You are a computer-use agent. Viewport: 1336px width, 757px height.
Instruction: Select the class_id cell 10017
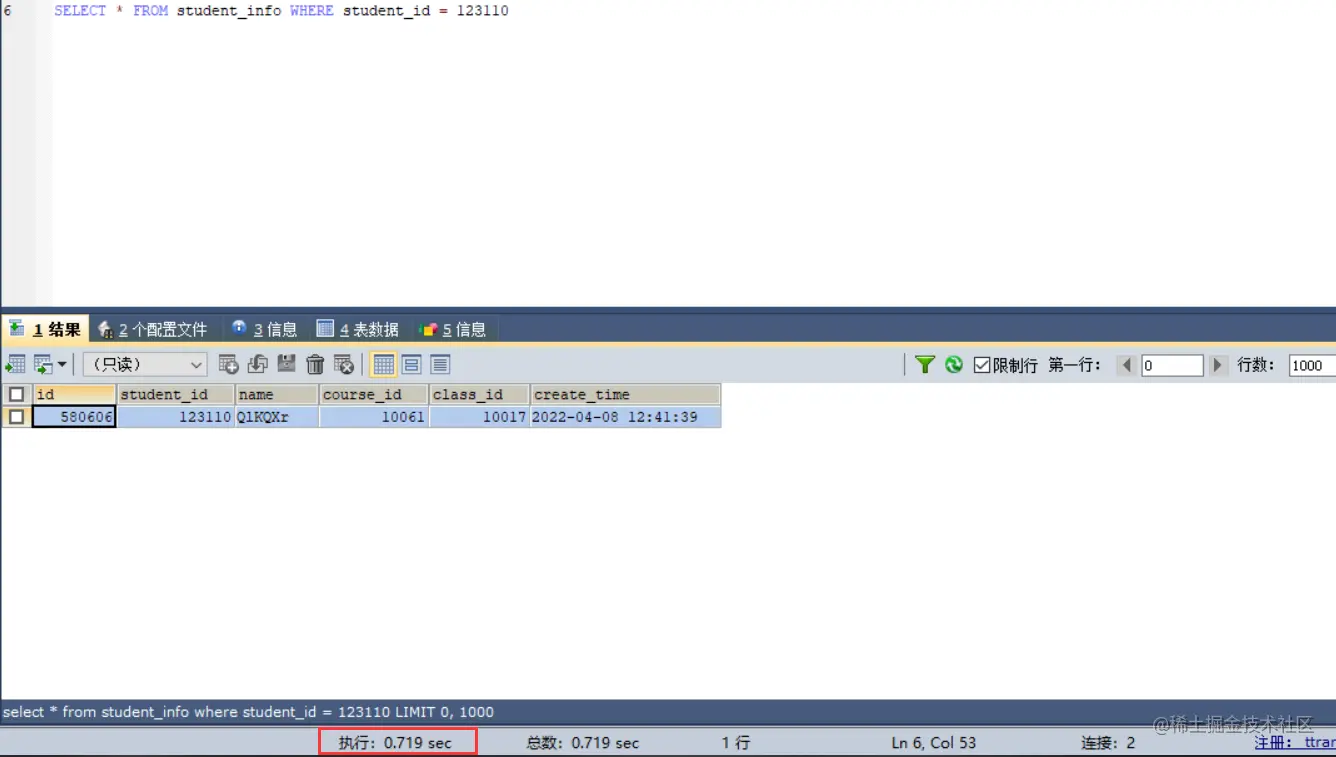[x=479, y=417]
